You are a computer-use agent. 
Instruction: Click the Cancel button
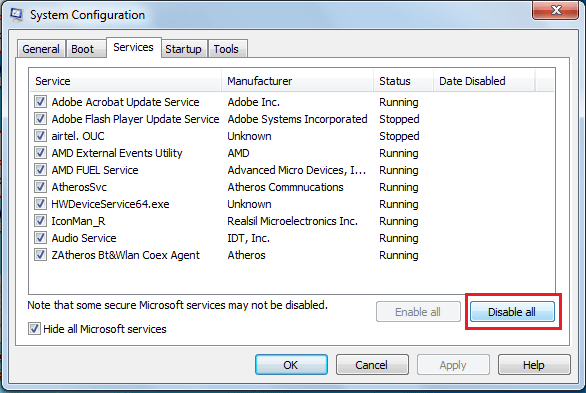point(372,365)
